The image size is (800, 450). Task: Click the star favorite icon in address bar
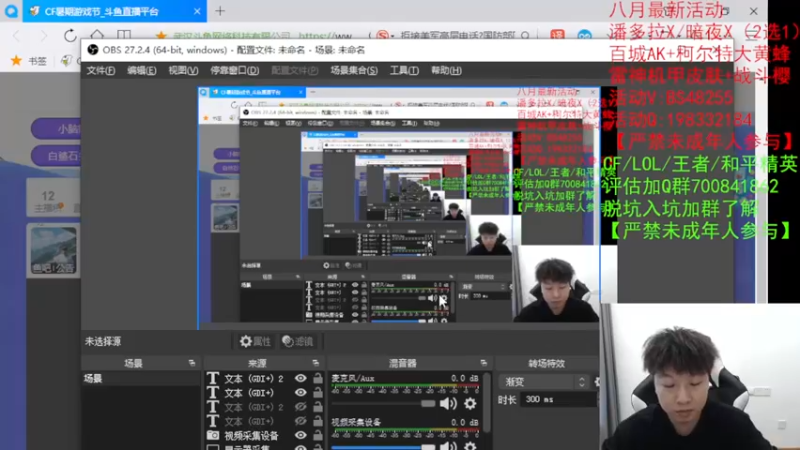[x=161, y=35]
